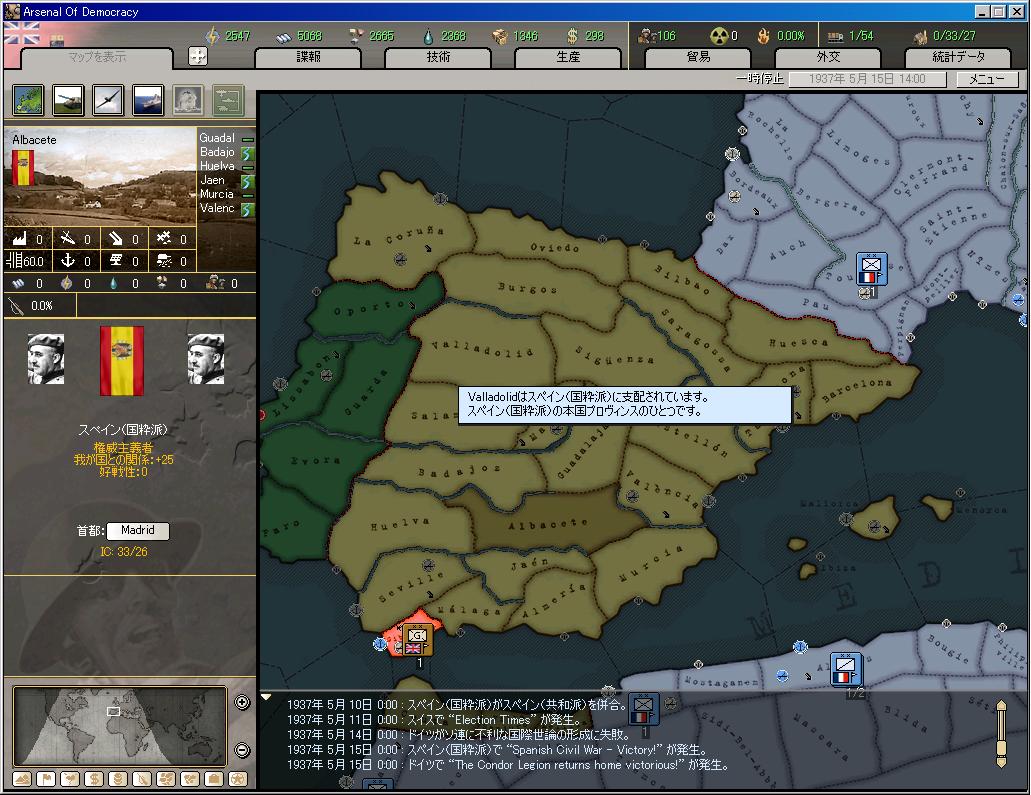
Task: Select the French unit counter in Algeria
Action: (846, 669)
